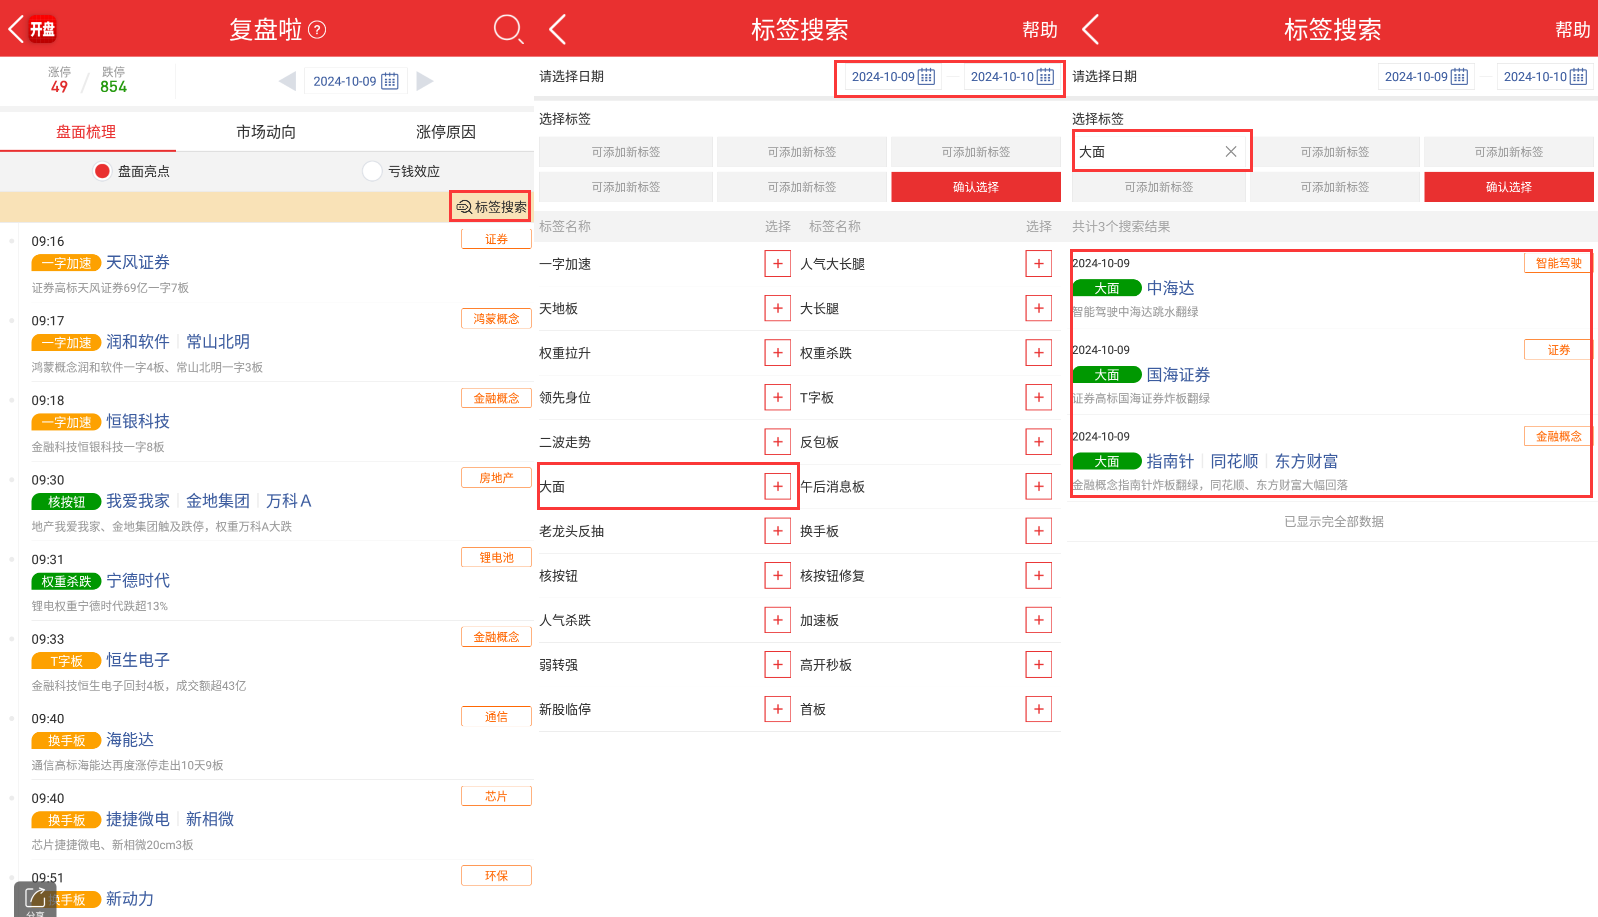
Task: Open 帮助 in middle 标签搜索 panel
Action: (1040, 30)
